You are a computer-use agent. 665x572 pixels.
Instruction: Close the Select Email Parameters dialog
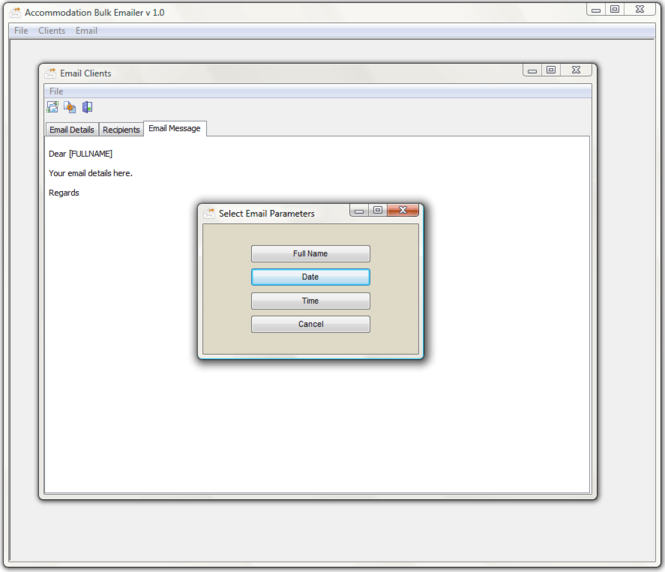[403, 210]
